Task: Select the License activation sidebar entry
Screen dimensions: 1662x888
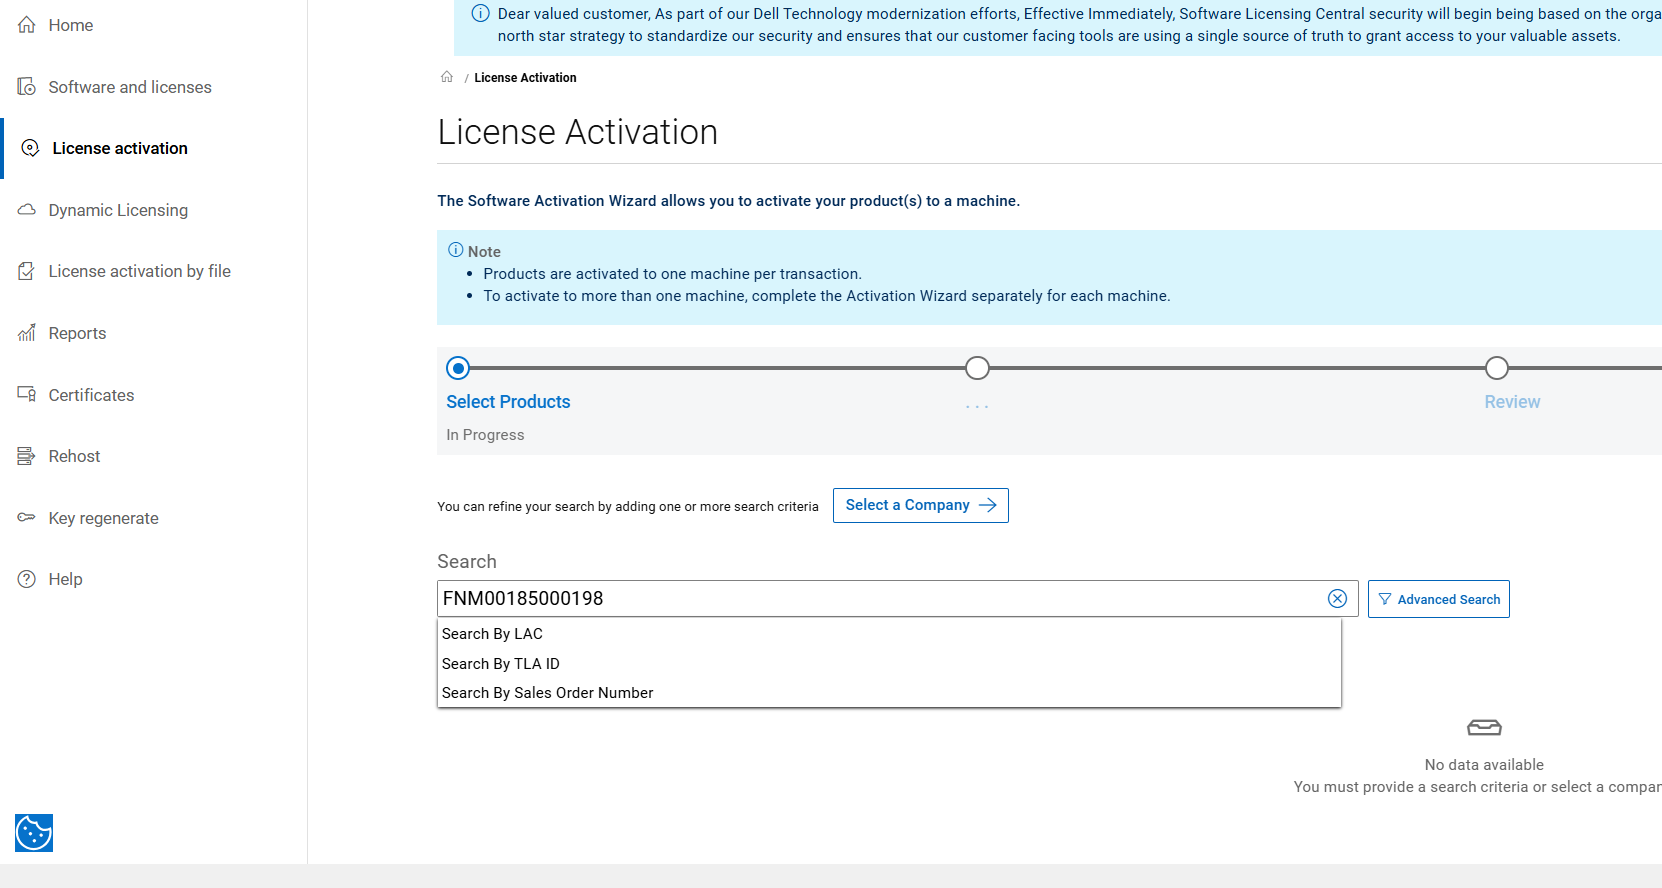Action: tap(120, 148)
